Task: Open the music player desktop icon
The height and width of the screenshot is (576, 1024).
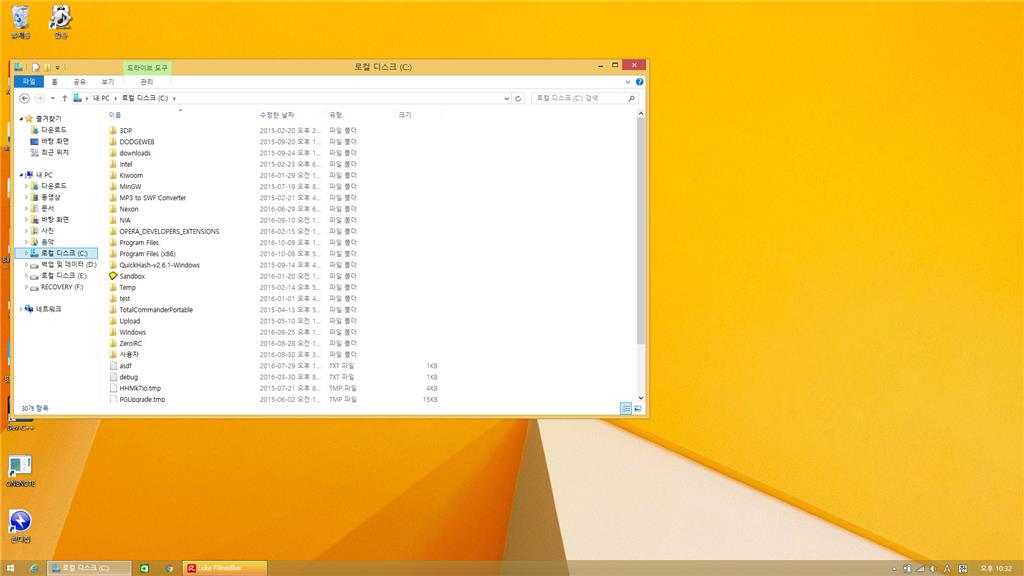Action: [x=61, y=22]
